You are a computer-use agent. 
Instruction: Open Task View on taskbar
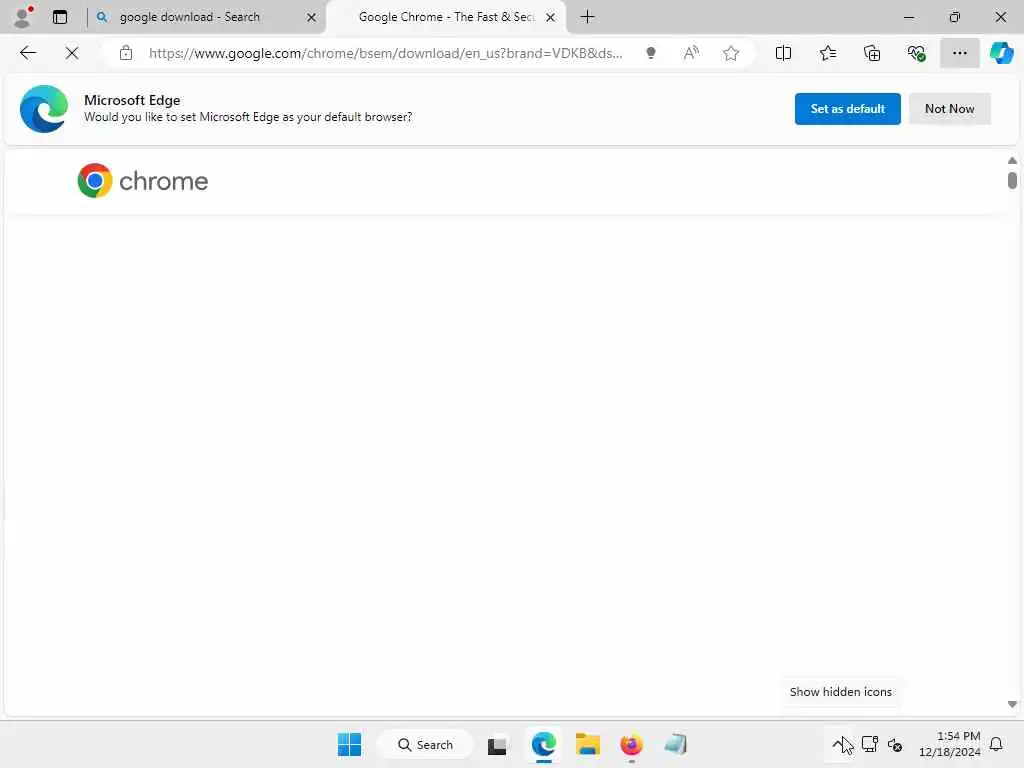497,744
